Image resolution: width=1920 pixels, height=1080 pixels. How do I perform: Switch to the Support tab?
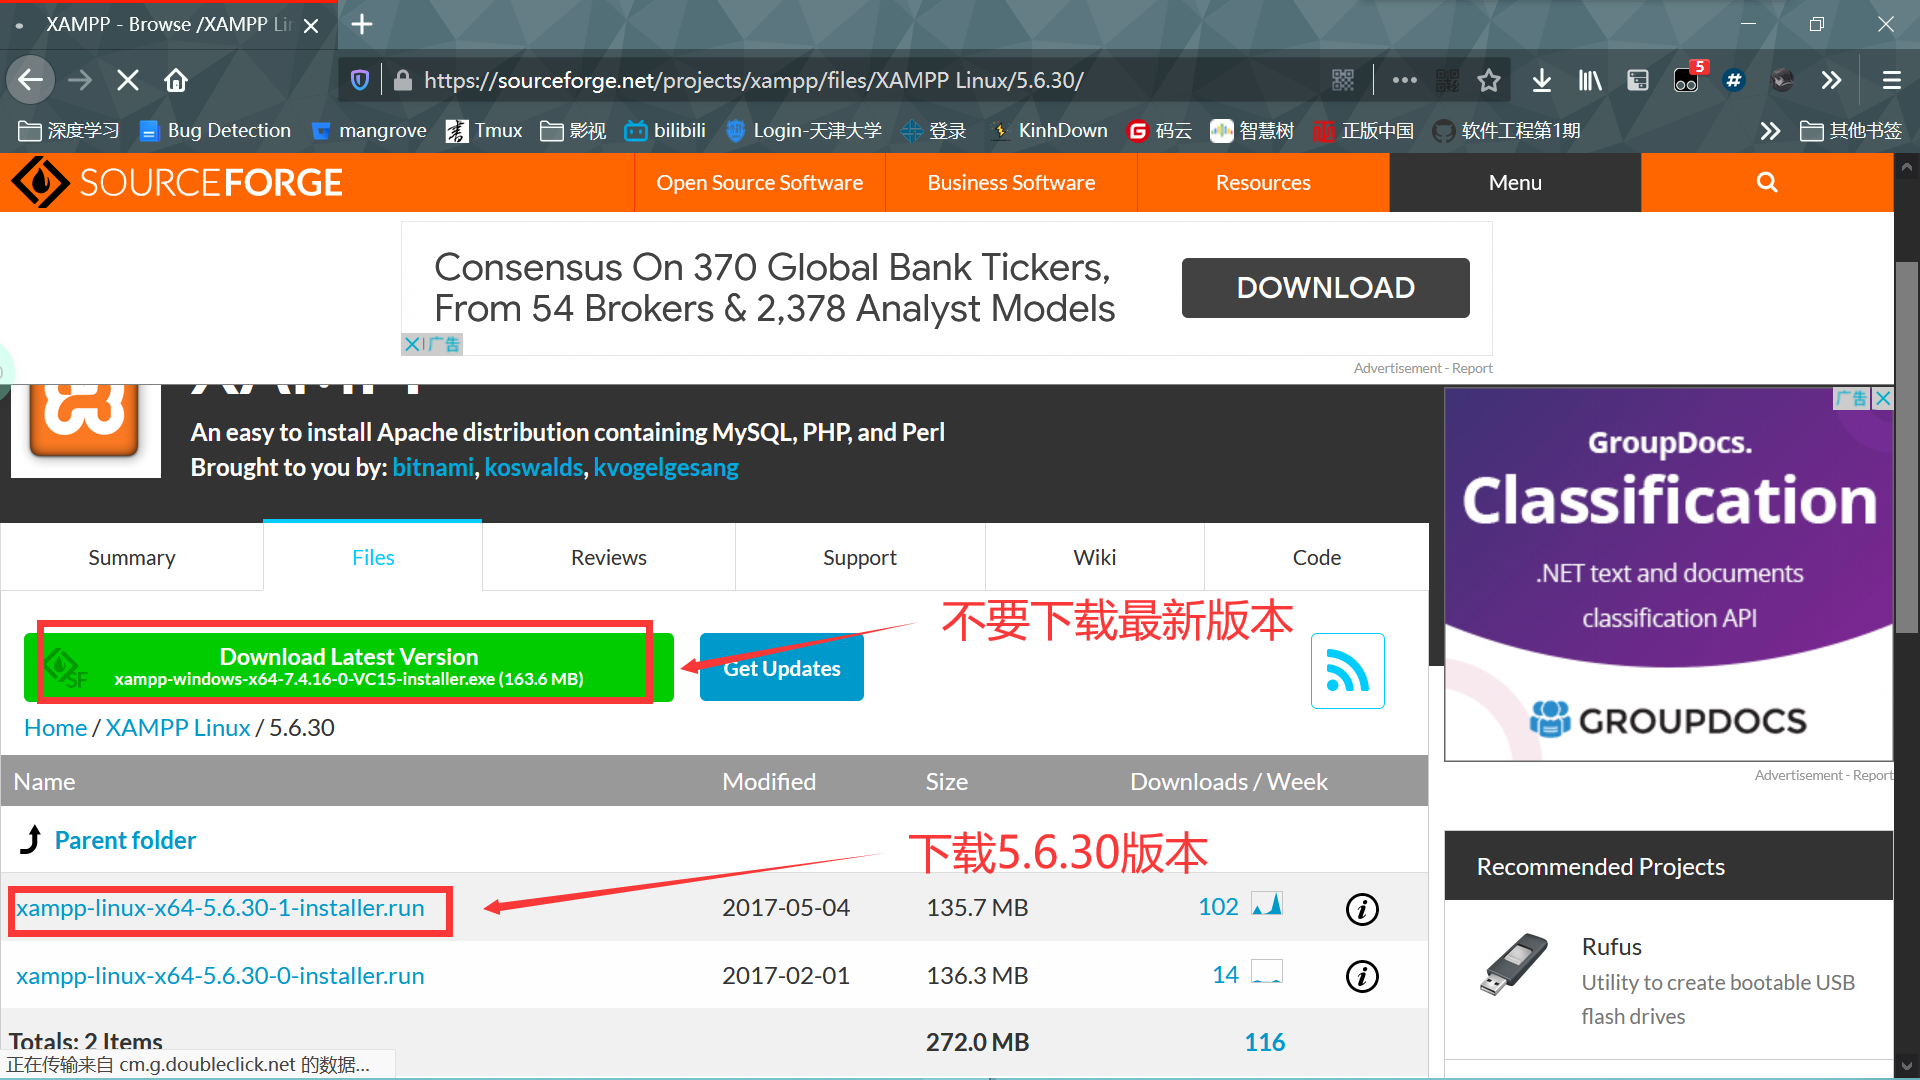(x=860, y=557)
